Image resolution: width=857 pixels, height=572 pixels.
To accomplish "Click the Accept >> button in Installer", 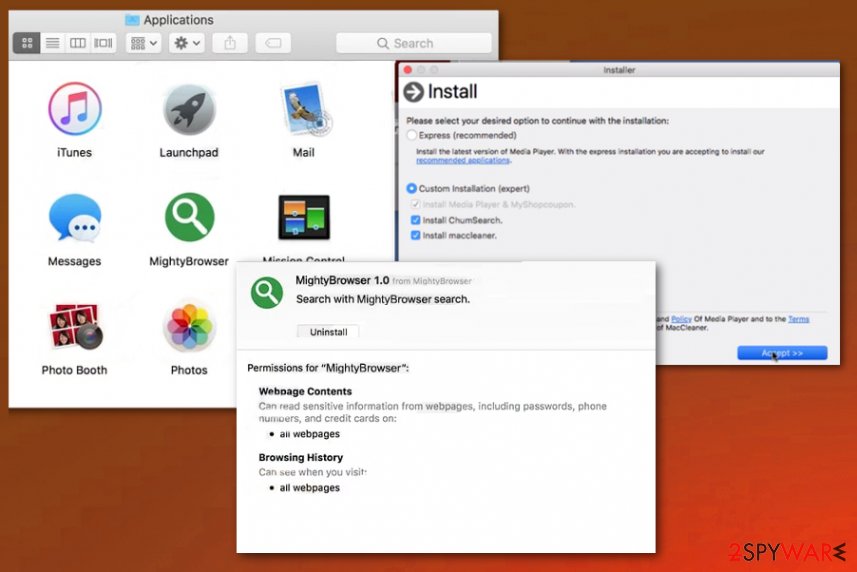I will click(x=782, y=353).
